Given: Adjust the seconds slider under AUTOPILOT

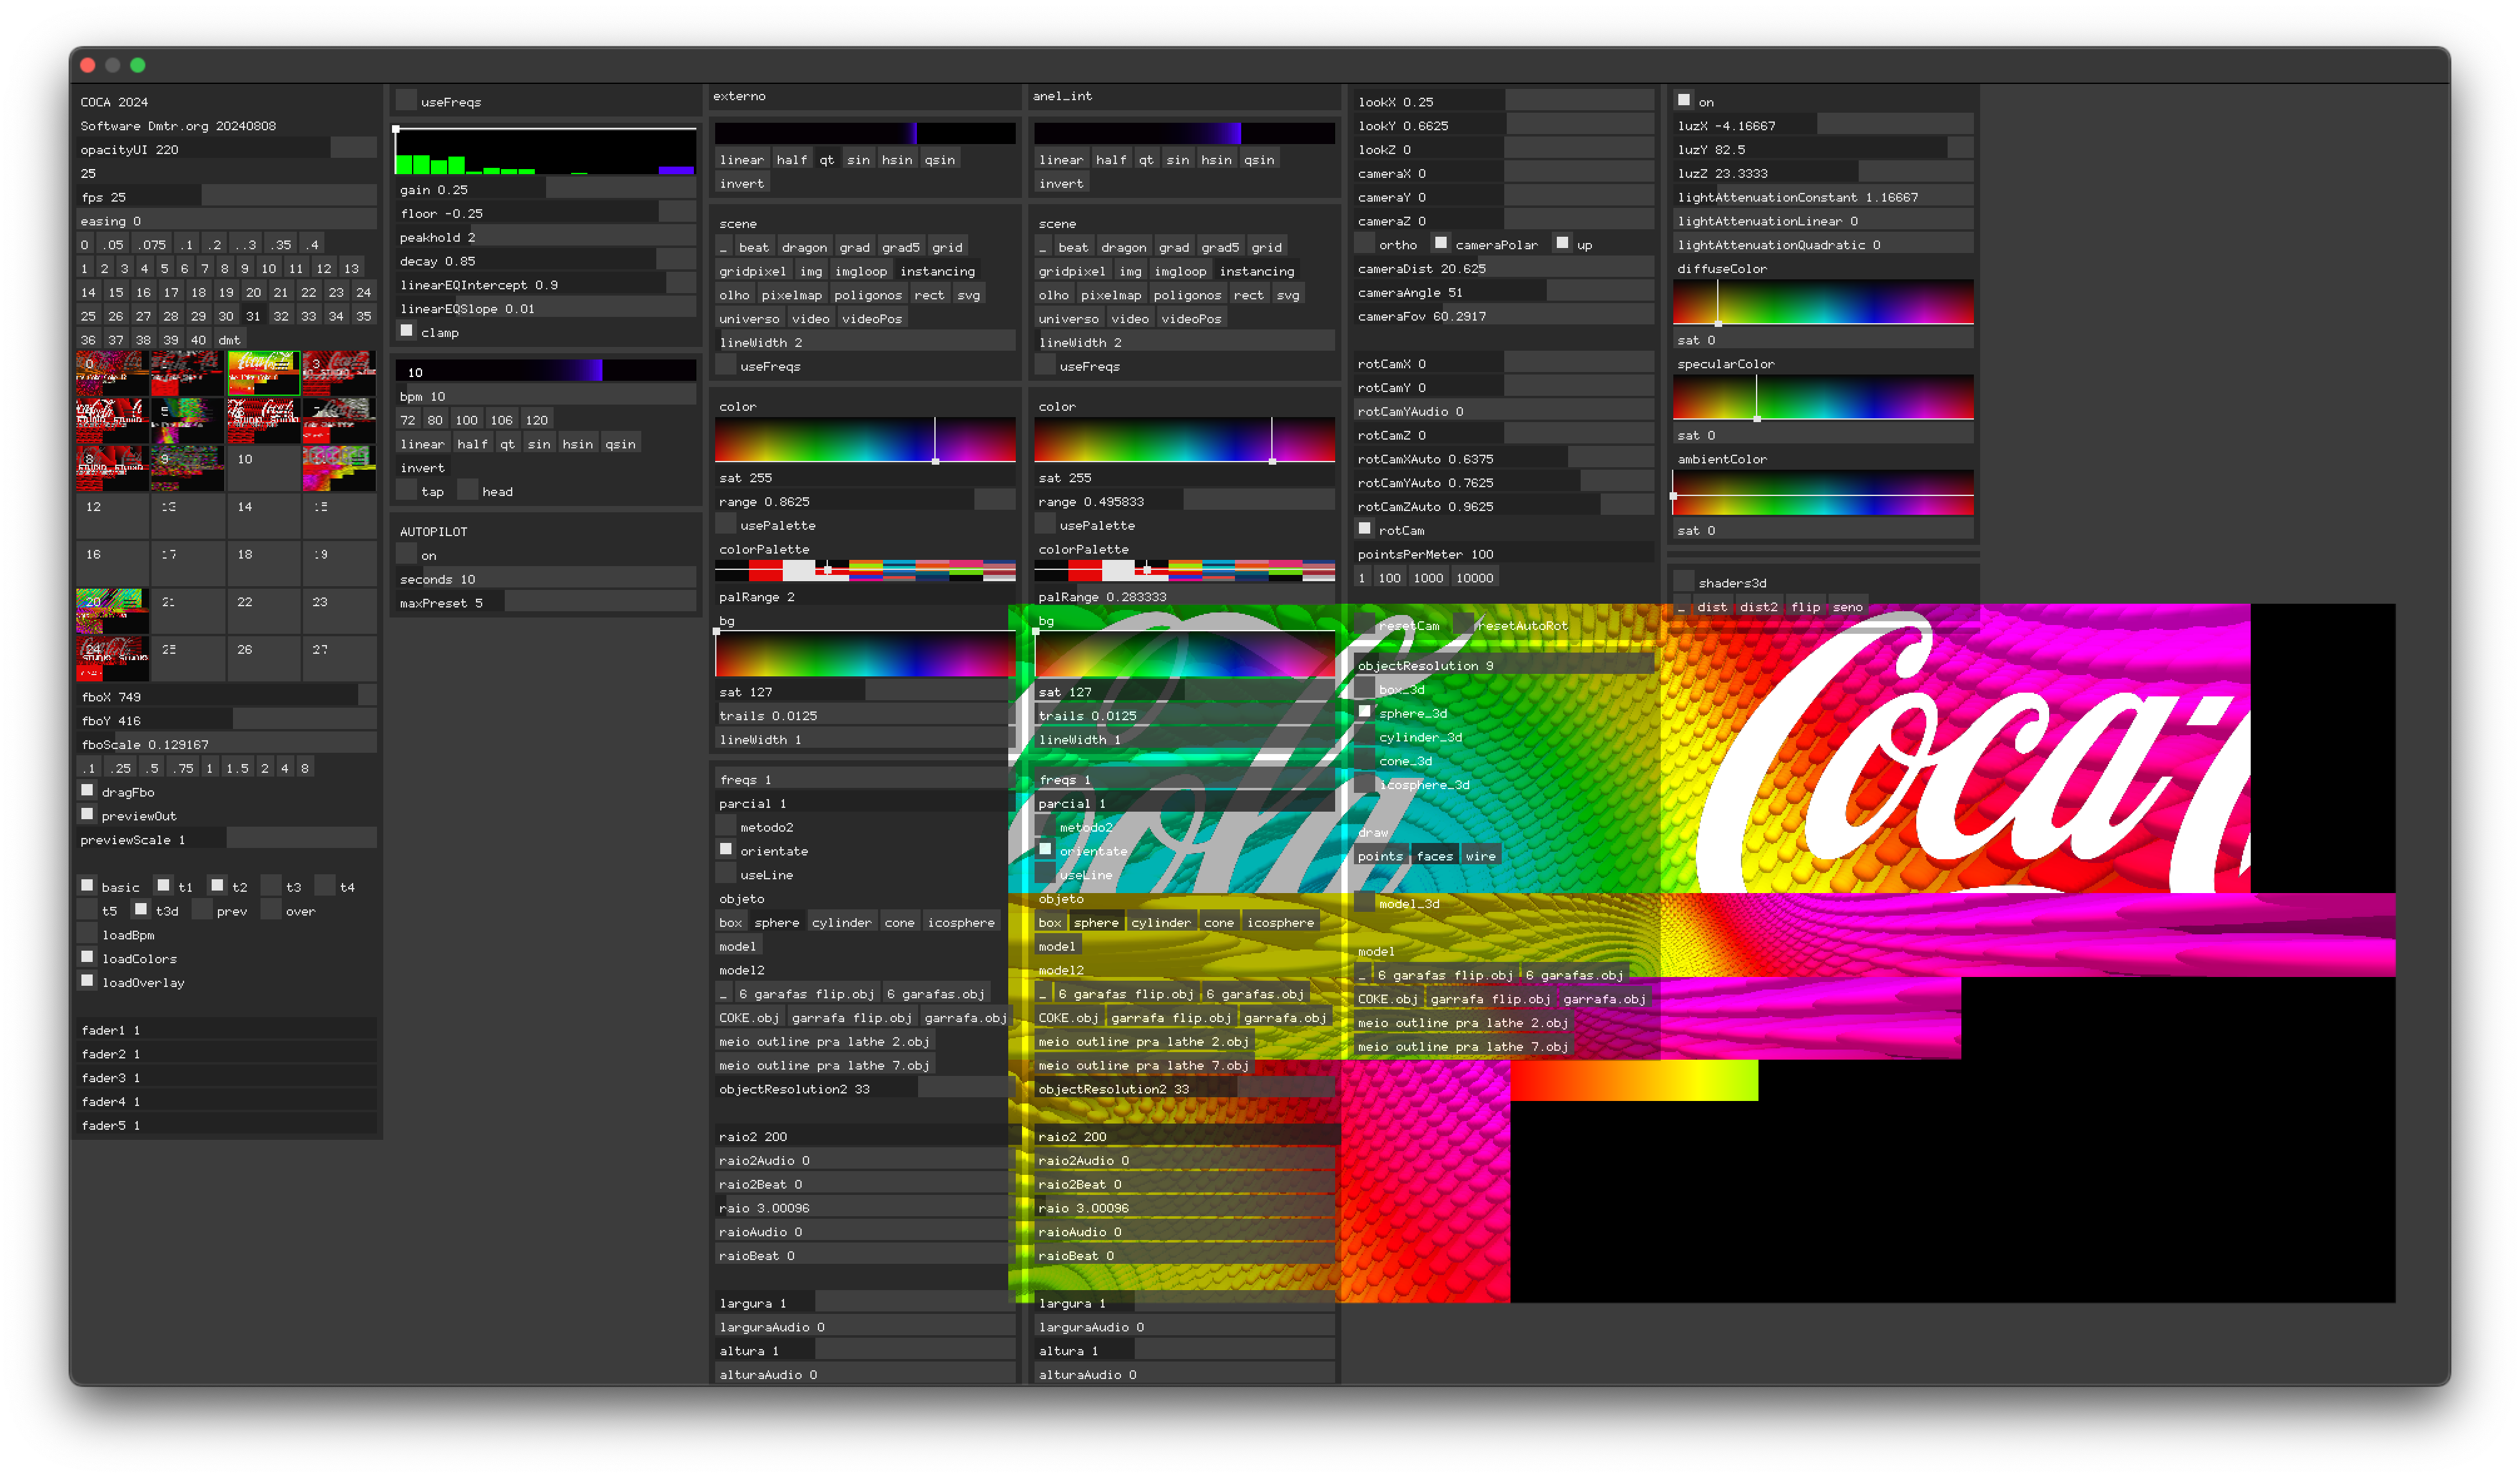Looking at the screenshot, I should (x=546, y=578).
